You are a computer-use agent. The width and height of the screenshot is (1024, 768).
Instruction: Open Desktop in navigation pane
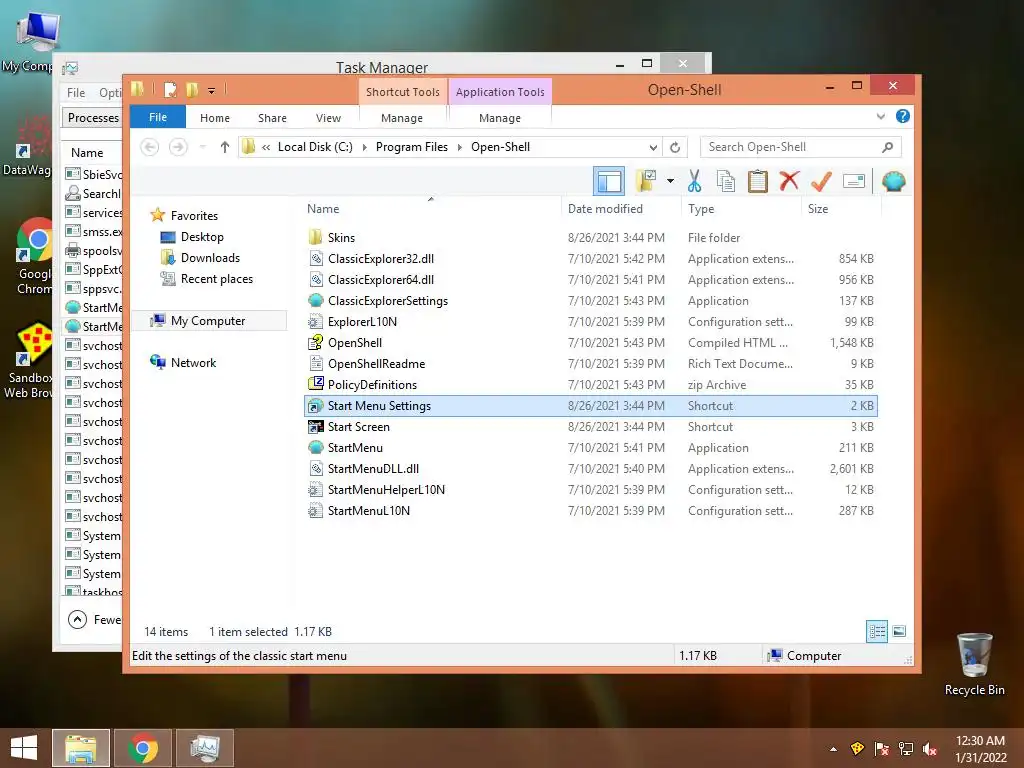202,237
